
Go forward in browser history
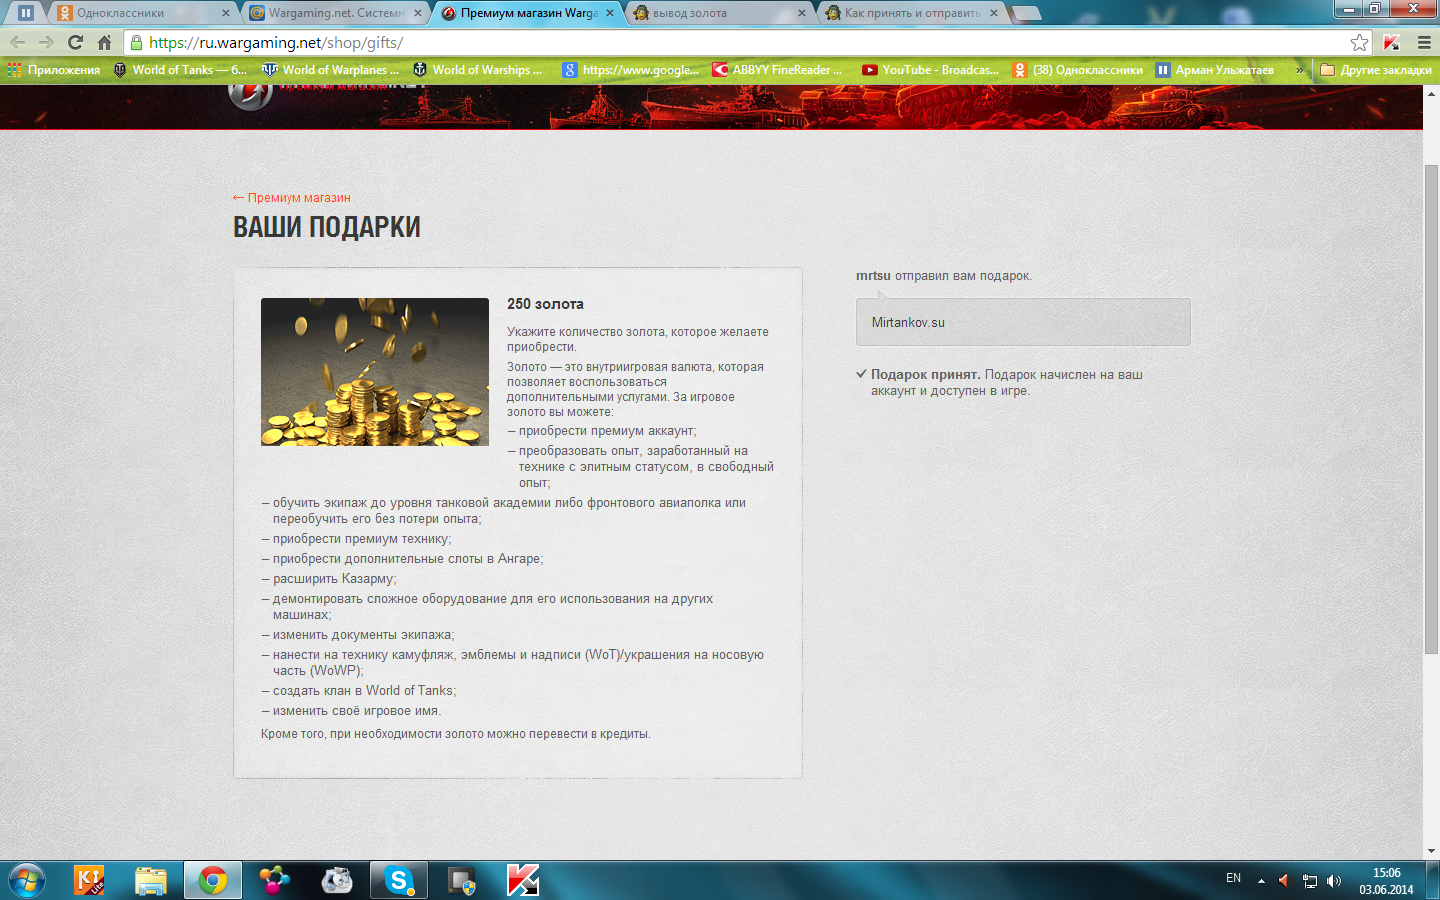46,42
